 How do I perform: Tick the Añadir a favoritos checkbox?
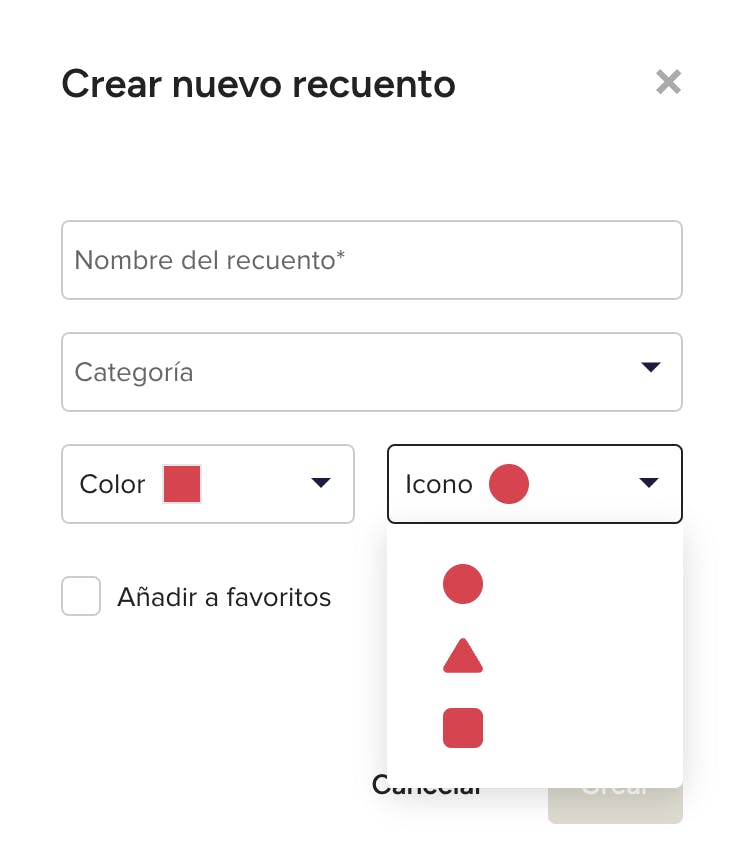click(x=81, y=596)
